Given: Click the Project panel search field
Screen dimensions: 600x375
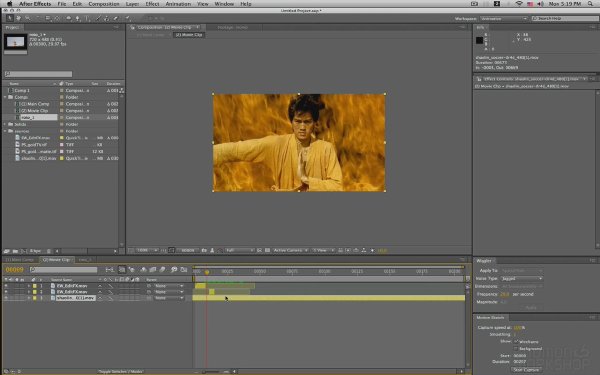Looking at the screenshot, I should (x=38, y=74).
